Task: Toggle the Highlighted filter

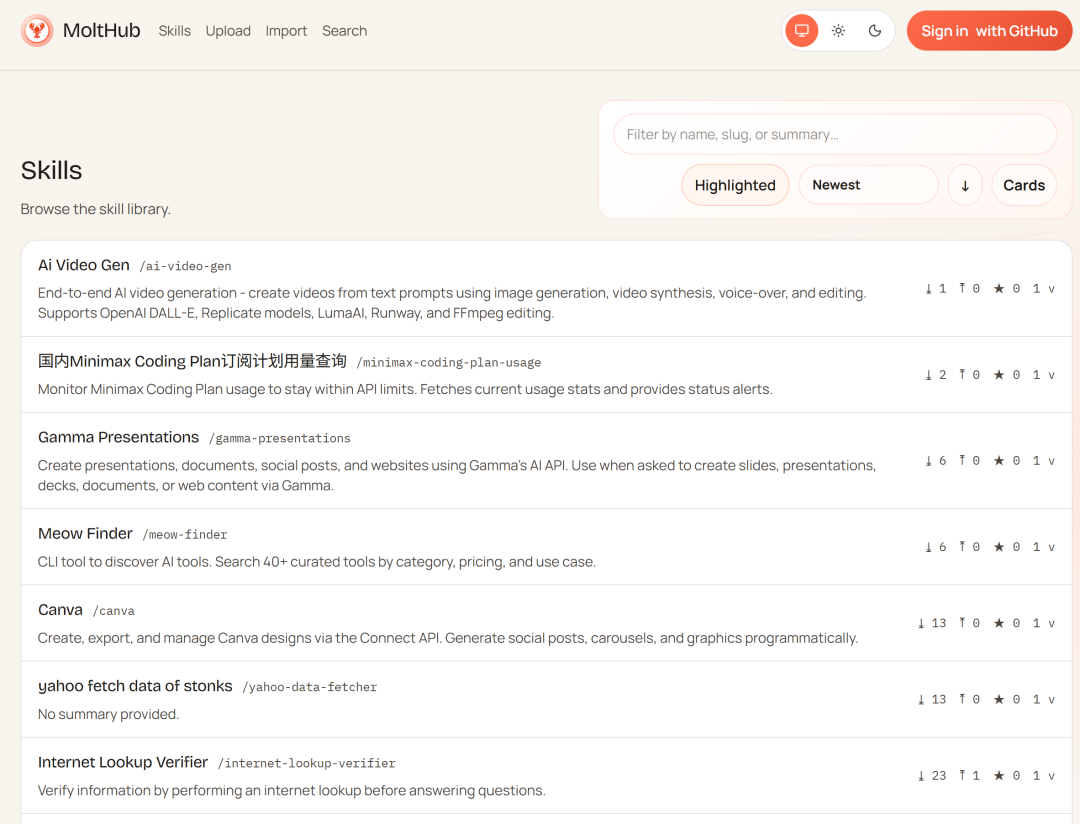Action: click(735, 185)
